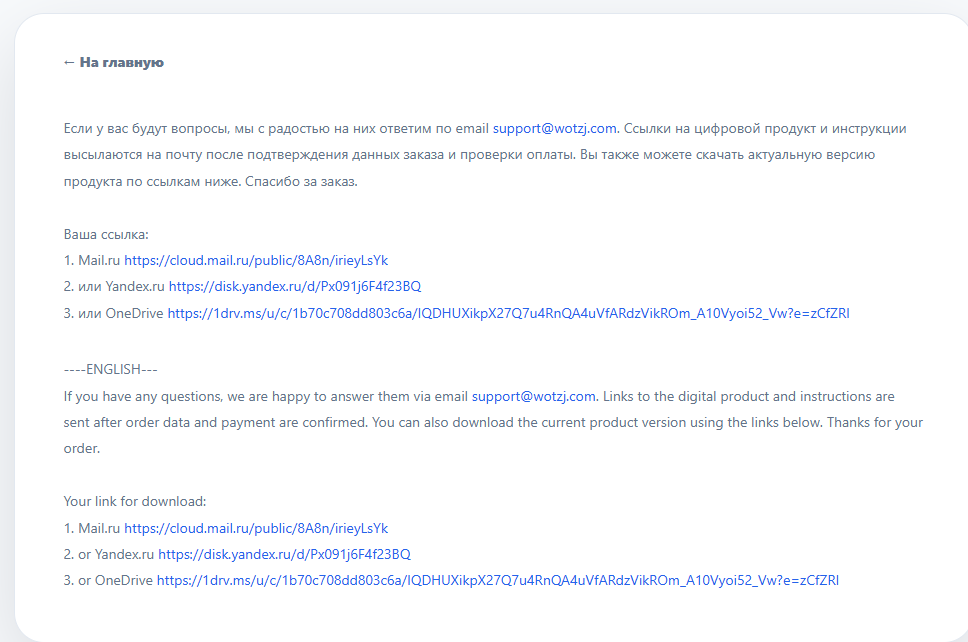Click '3. or OneDrive' text

coord(108,580)
